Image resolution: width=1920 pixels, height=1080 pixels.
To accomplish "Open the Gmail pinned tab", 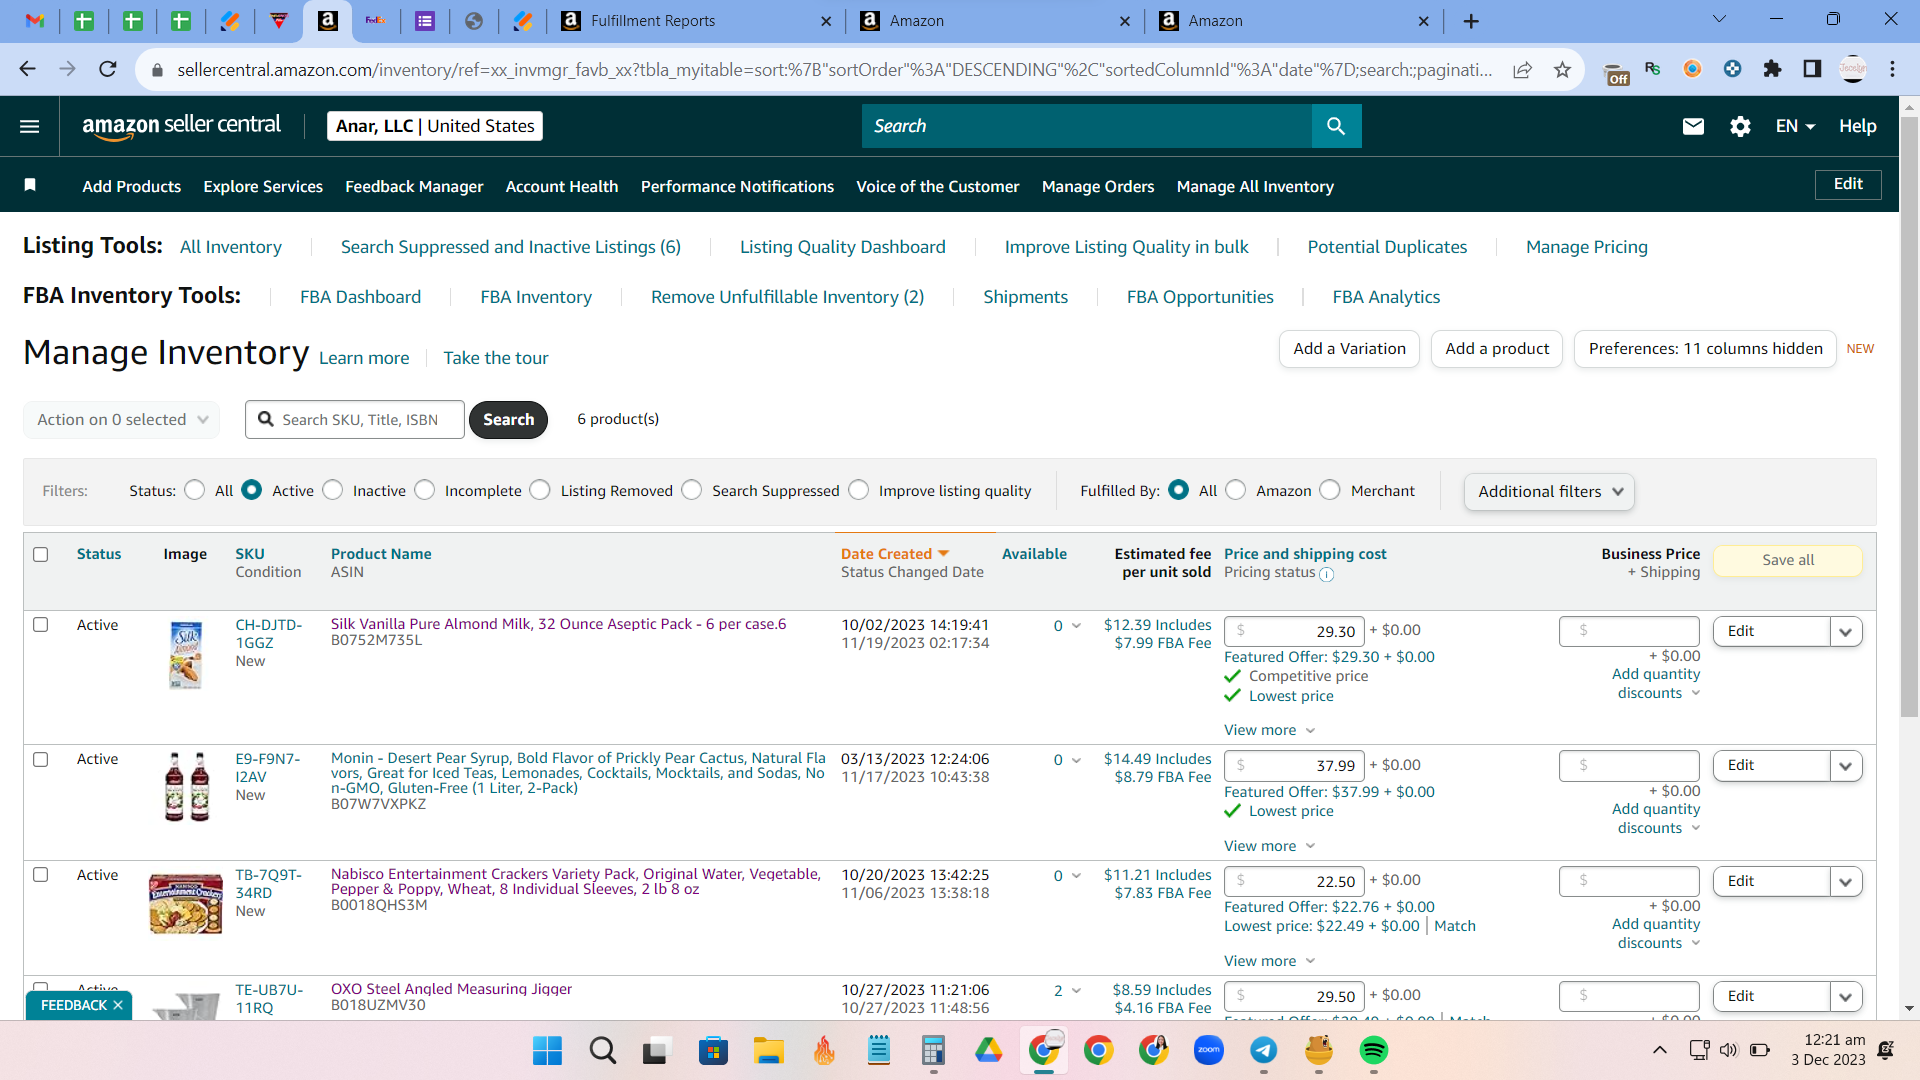I will point(35,21).
